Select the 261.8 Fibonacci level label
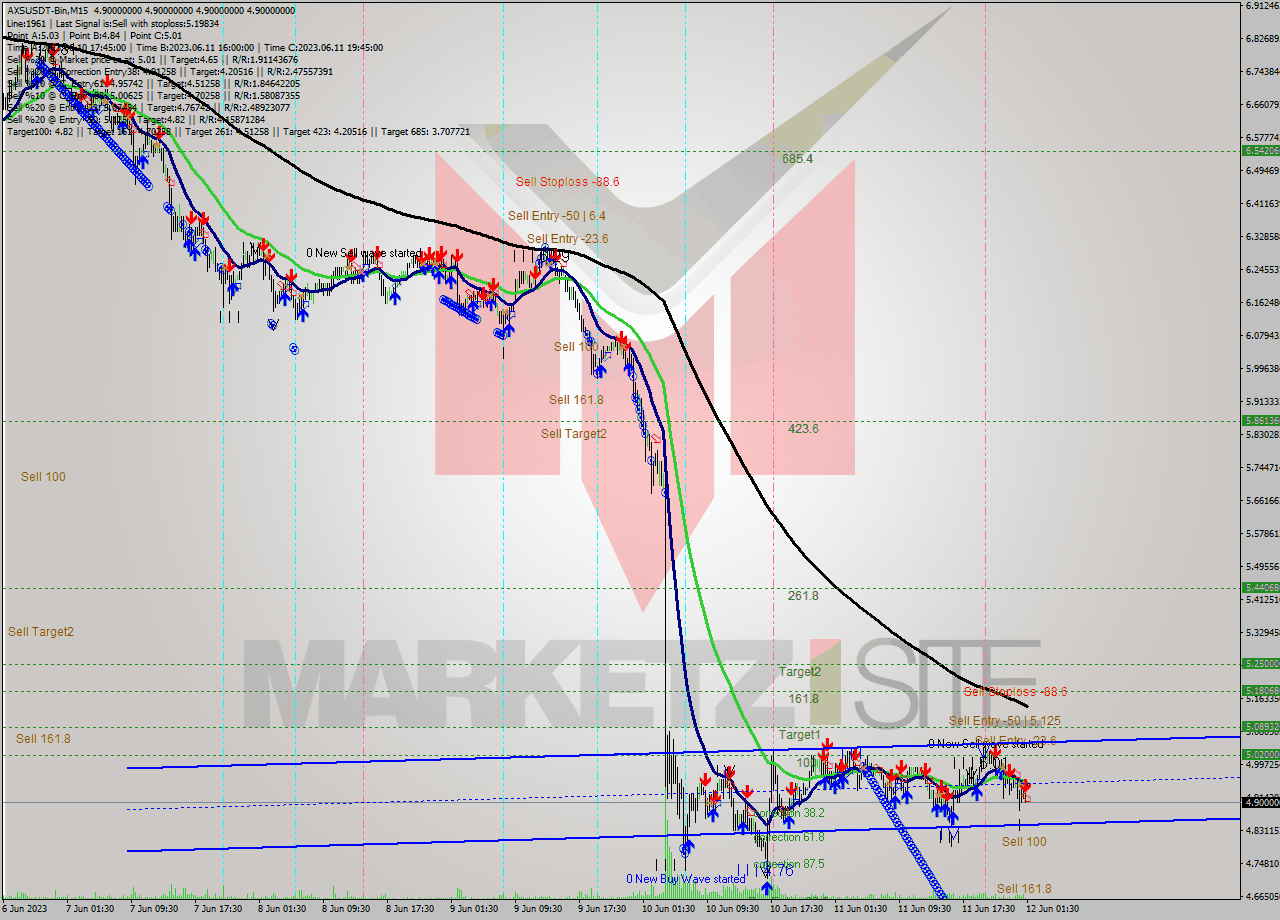 [803, 595]
